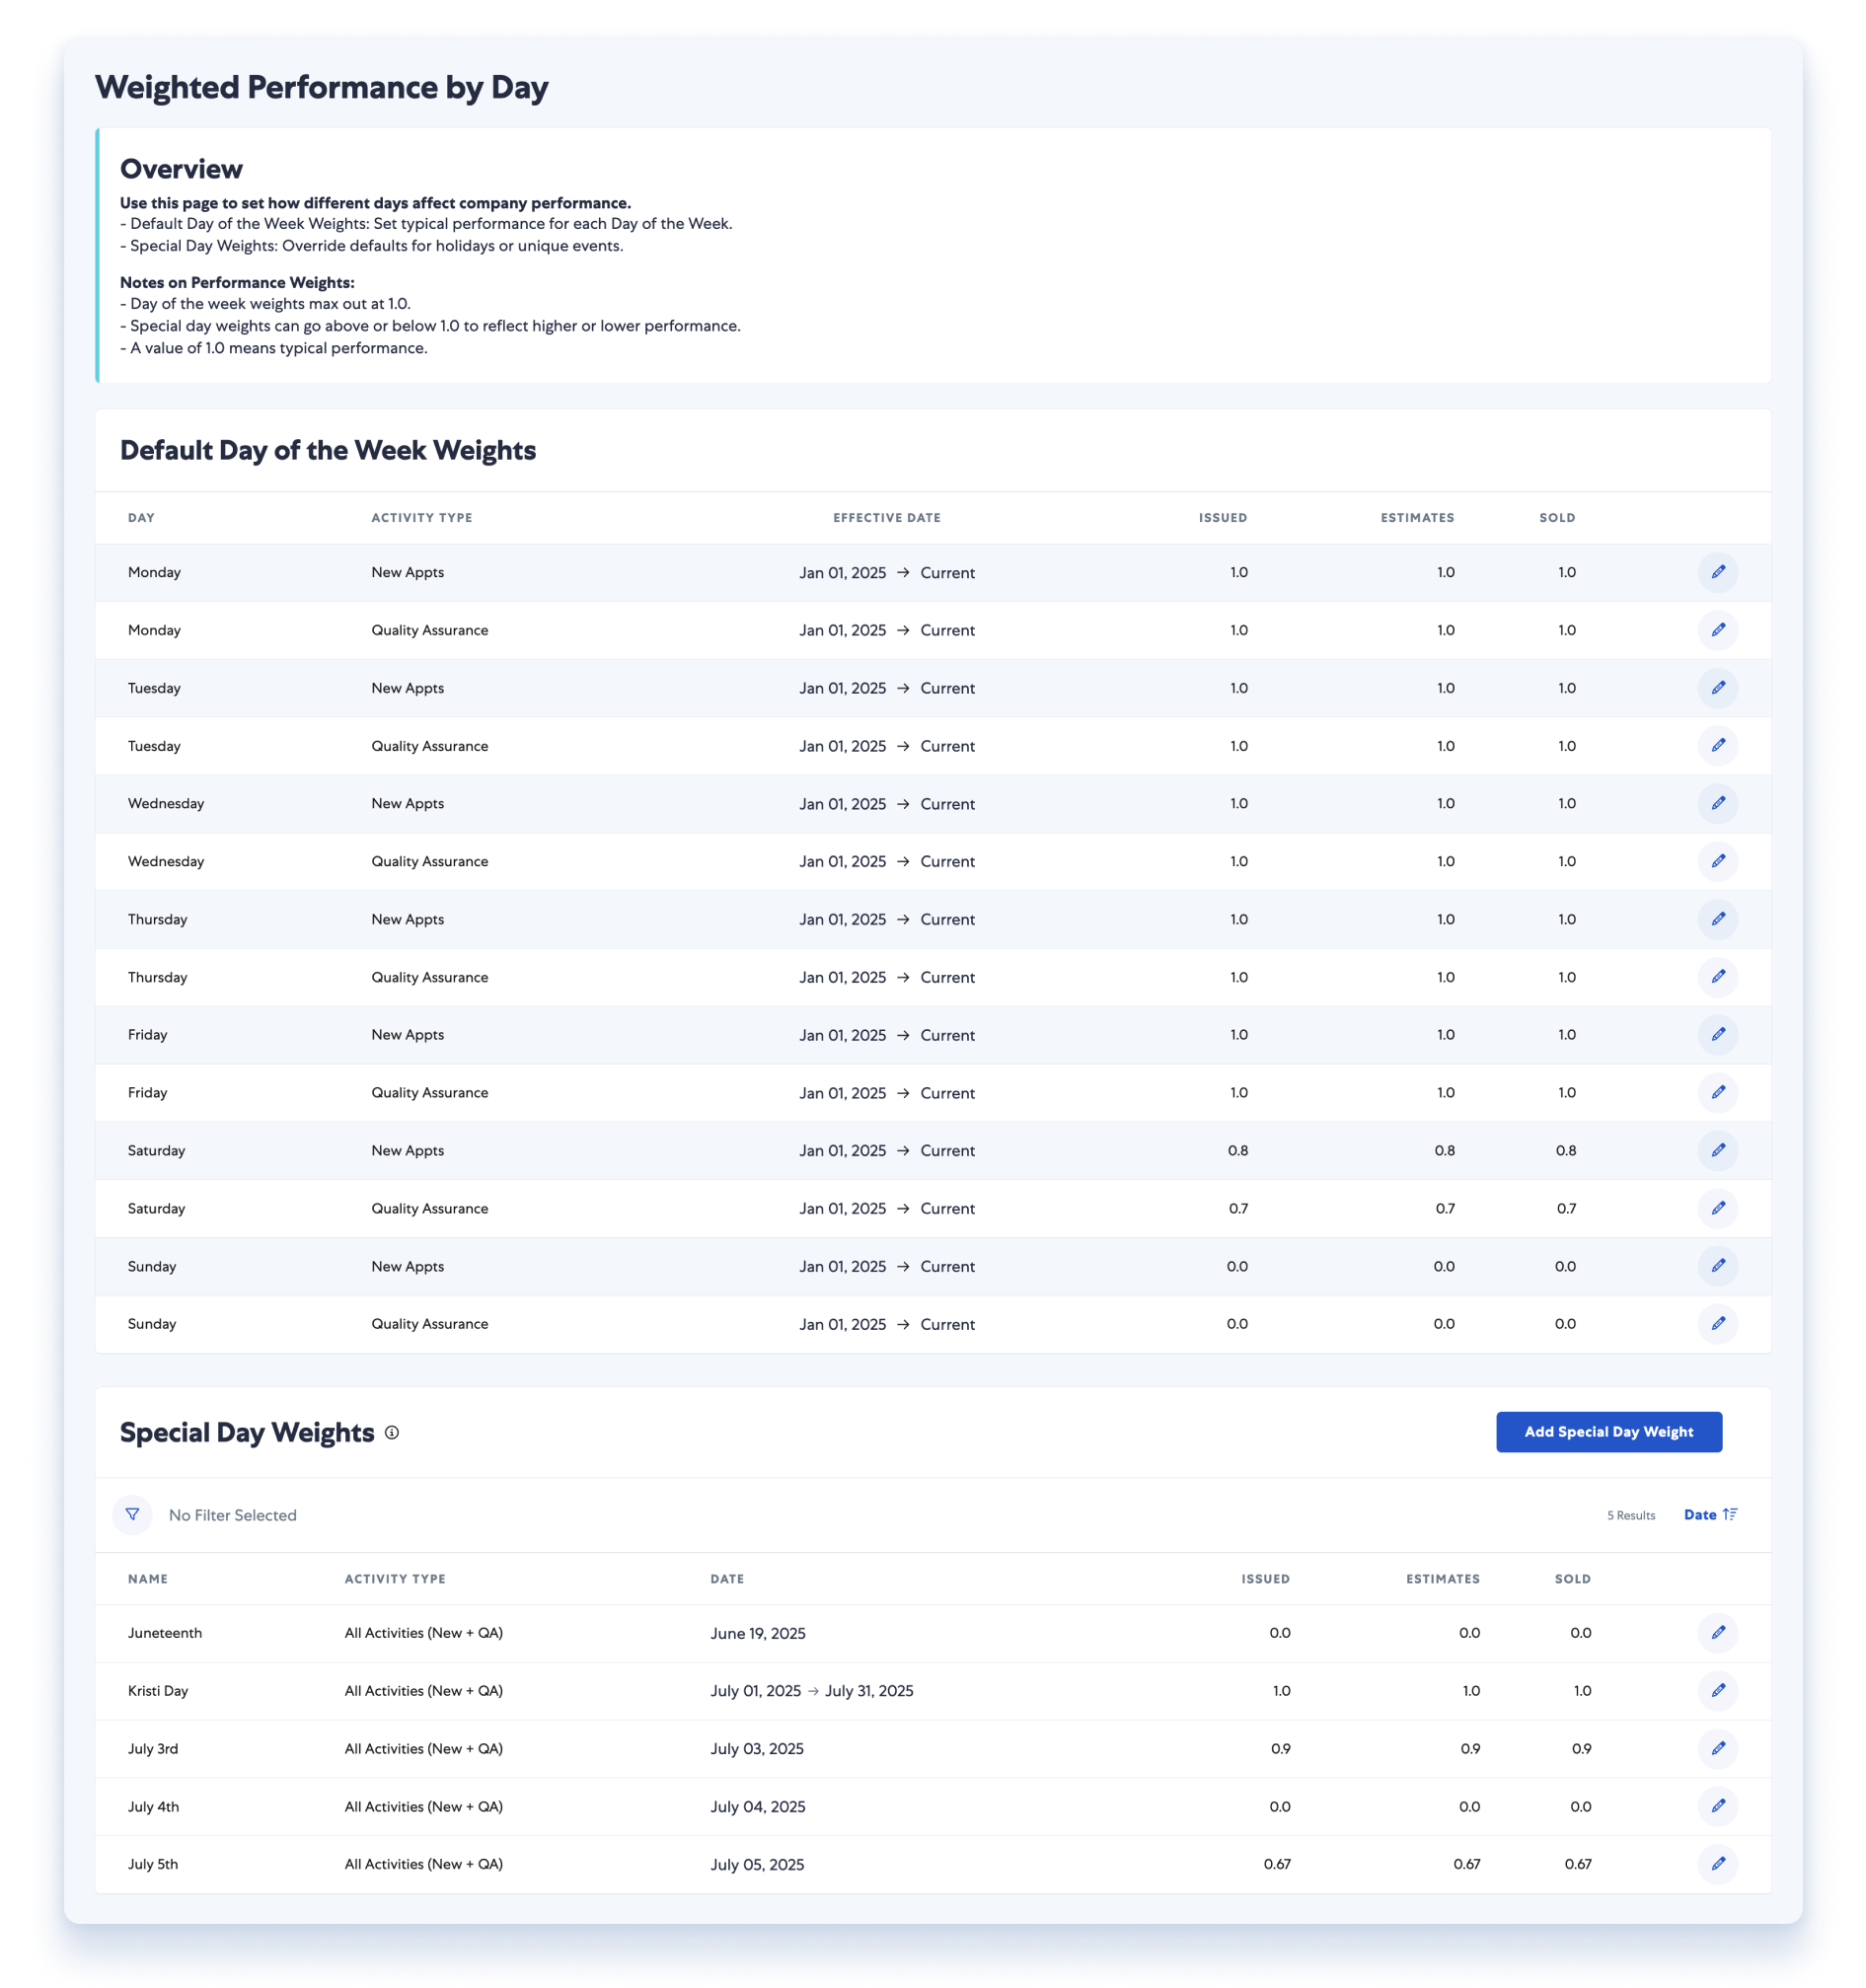The image size is (1866, 1988).
Task: Edit the Juneteenth special day weight
Action: point(1717,1633)
